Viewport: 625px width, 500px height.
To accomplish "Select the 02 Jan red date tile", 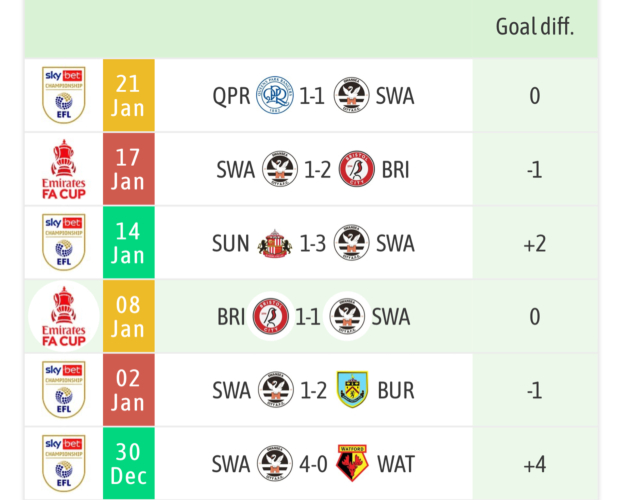I will (x=129, y=390).
